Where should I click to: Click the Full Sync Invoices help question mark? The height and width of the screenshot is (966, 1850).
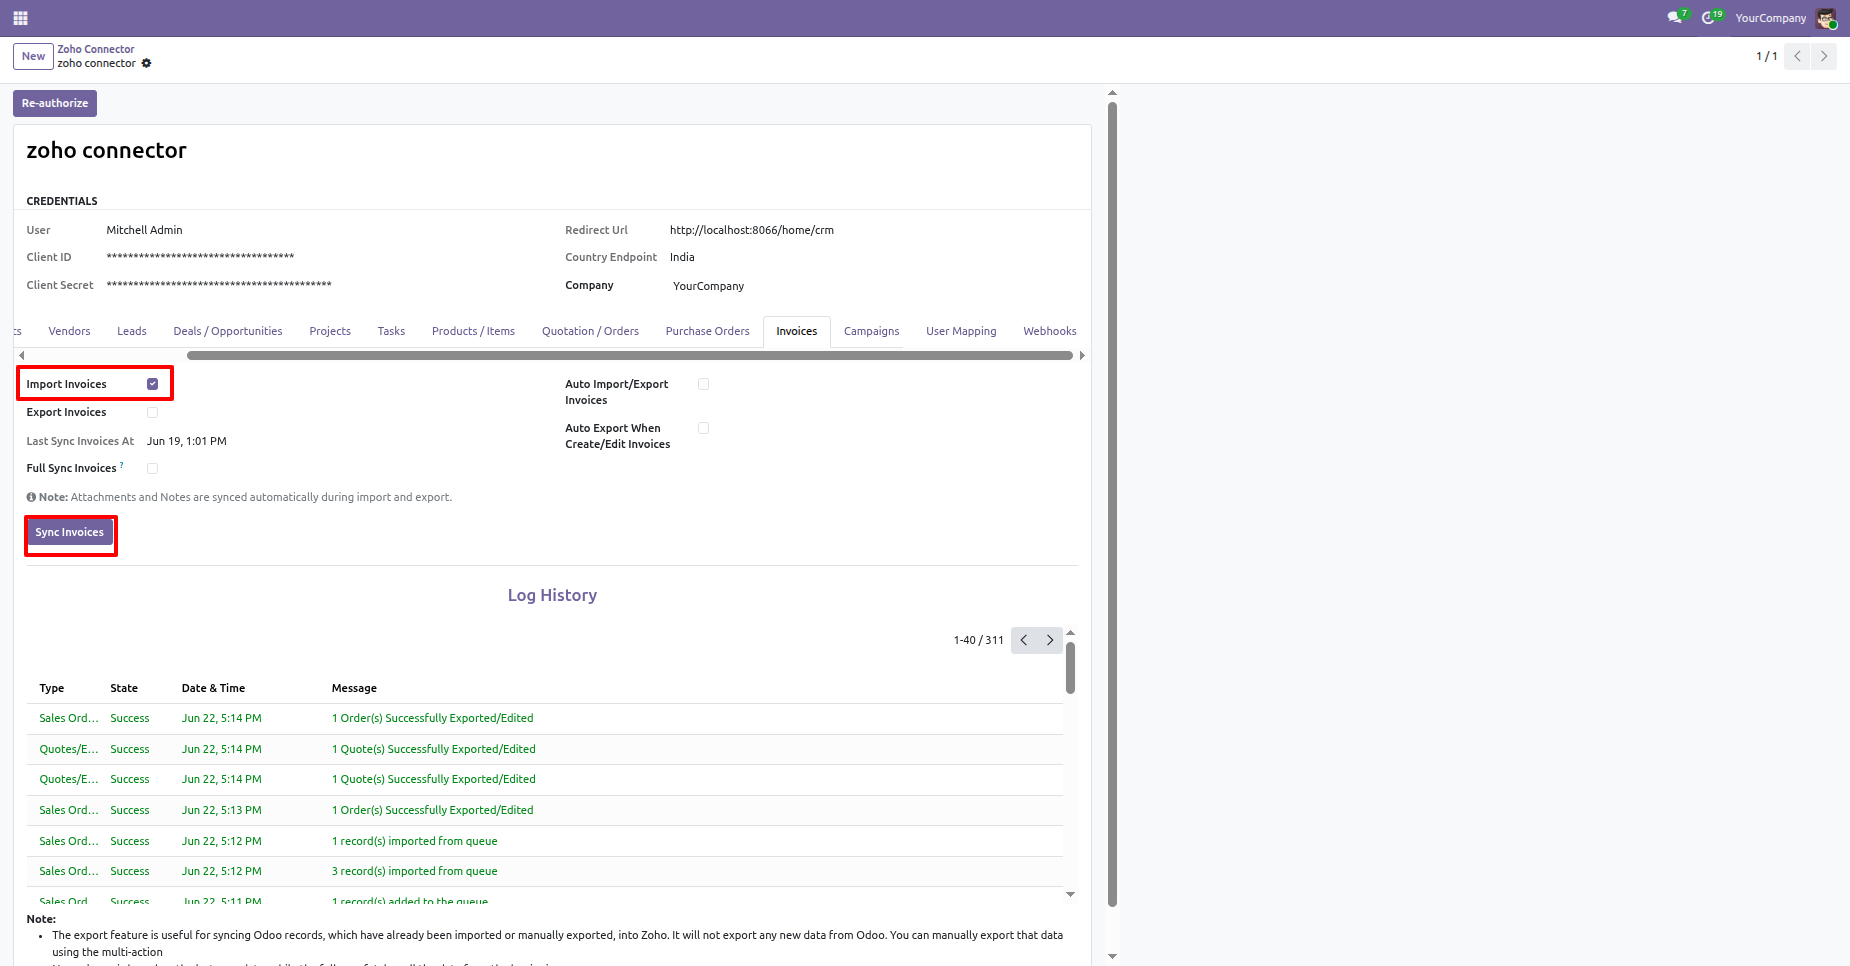pos(122,465)
